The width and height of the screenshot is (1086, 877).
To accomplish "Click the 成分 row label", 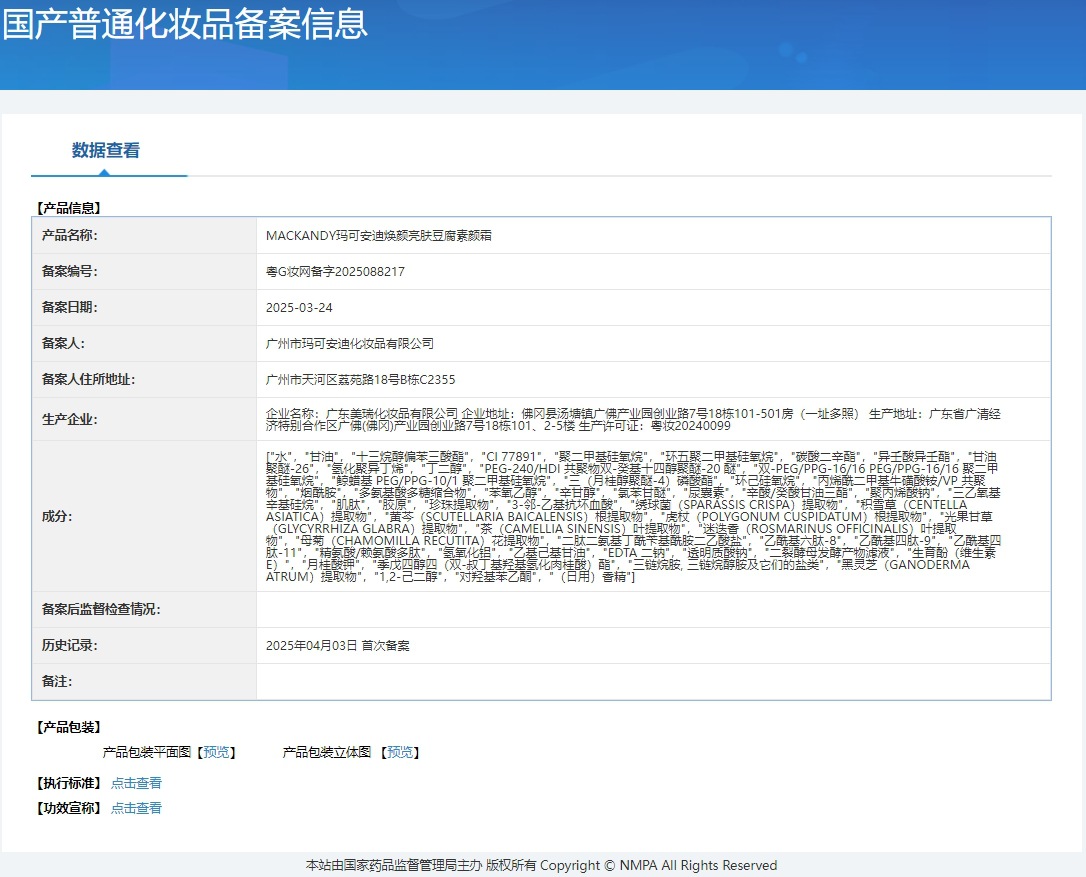I will pyautogui.click(x=57, y=516).
